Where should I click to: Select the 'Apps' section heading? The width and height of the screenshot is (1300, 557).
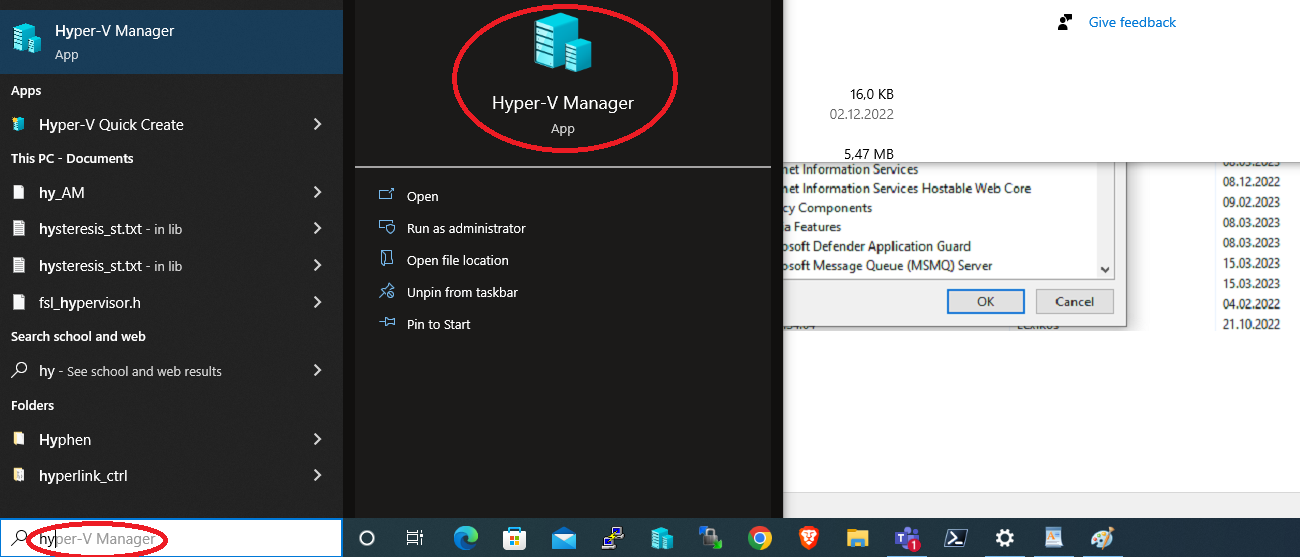click(26, 91)
